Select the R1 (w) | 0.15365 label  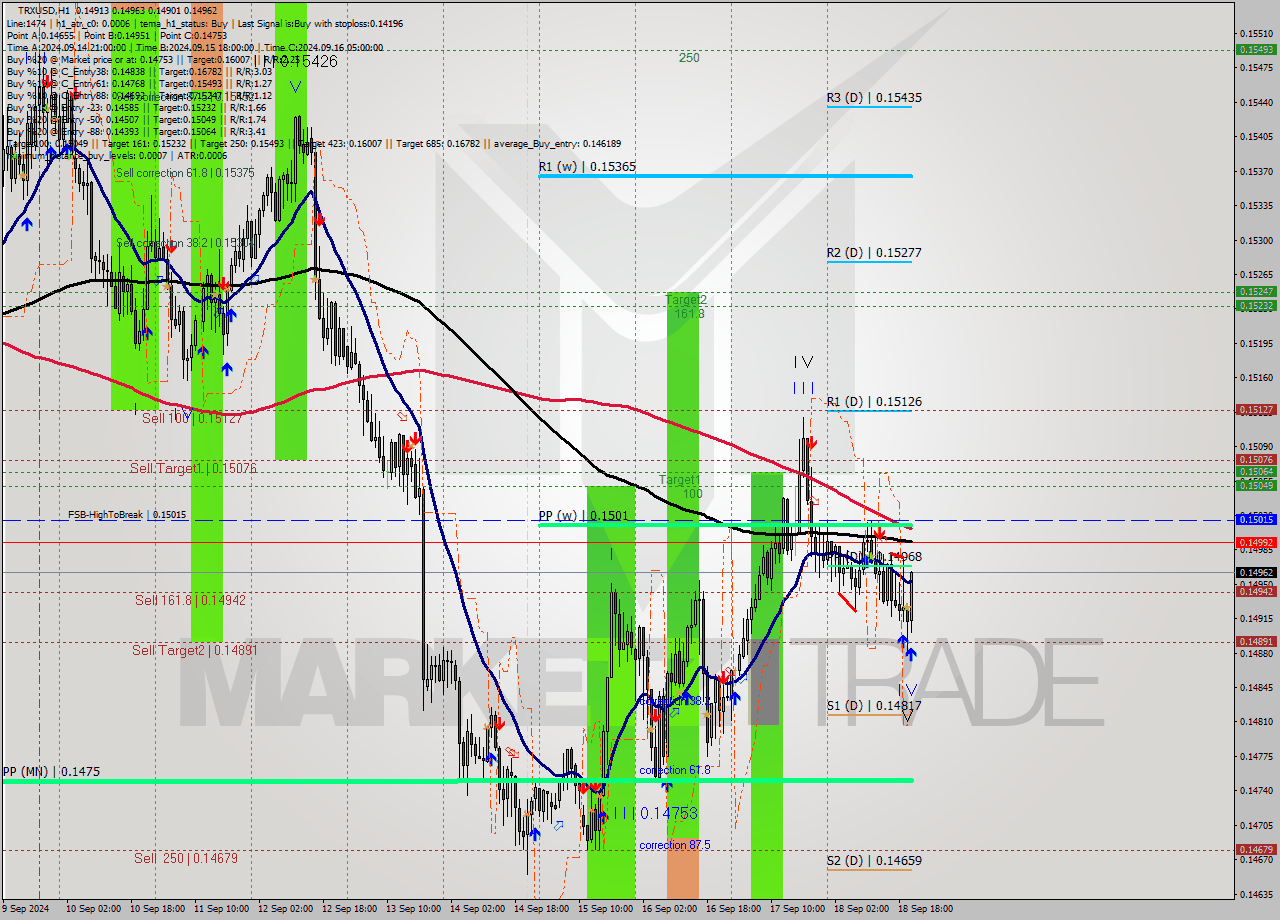tap(587, 167)
